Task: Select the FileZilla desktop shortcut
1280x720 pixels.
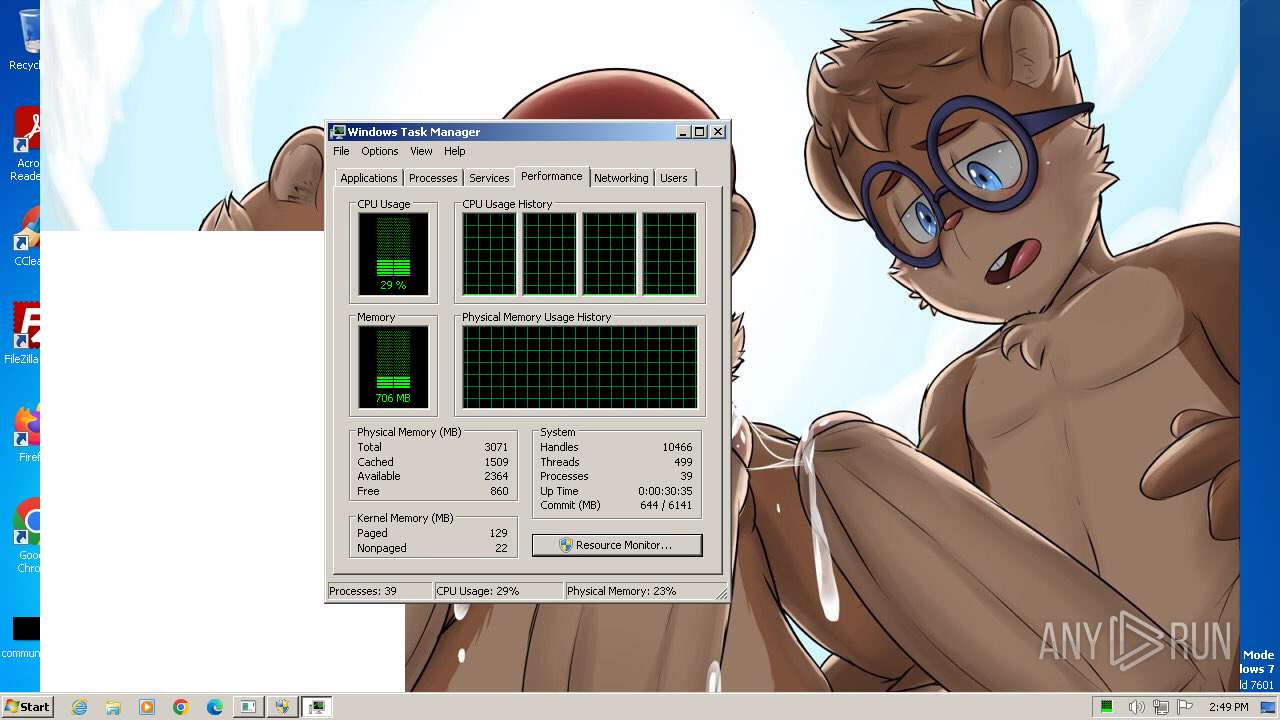Action: point(22,333)
